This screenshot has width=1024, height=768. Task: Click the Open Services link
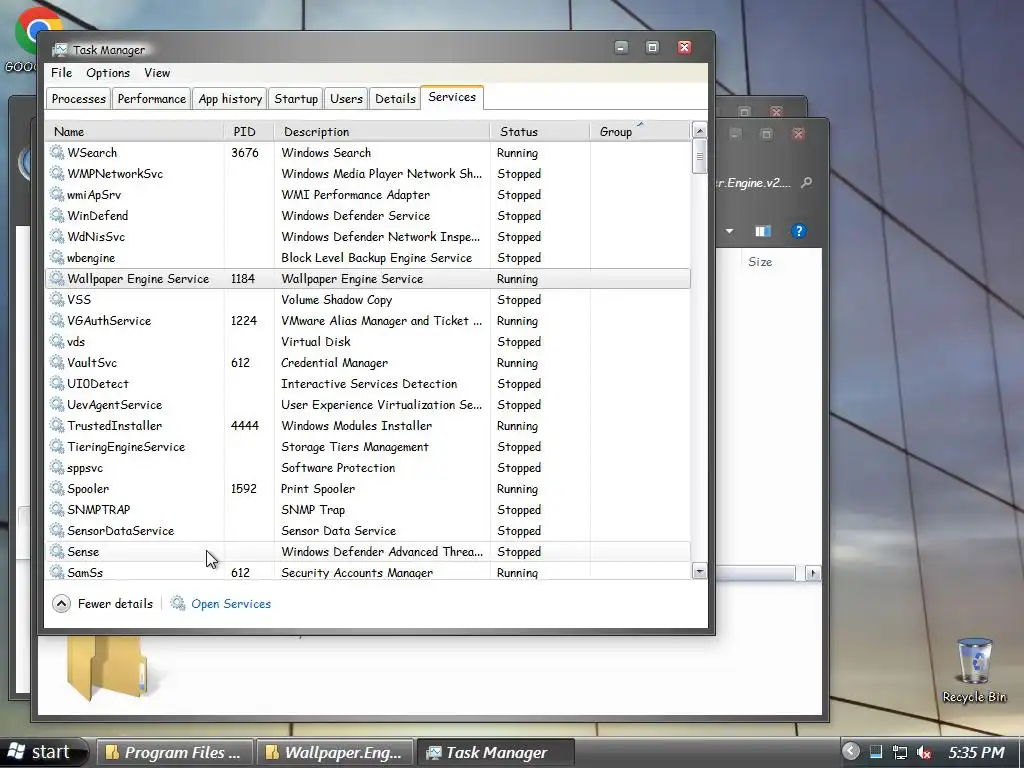coord(231,604)
